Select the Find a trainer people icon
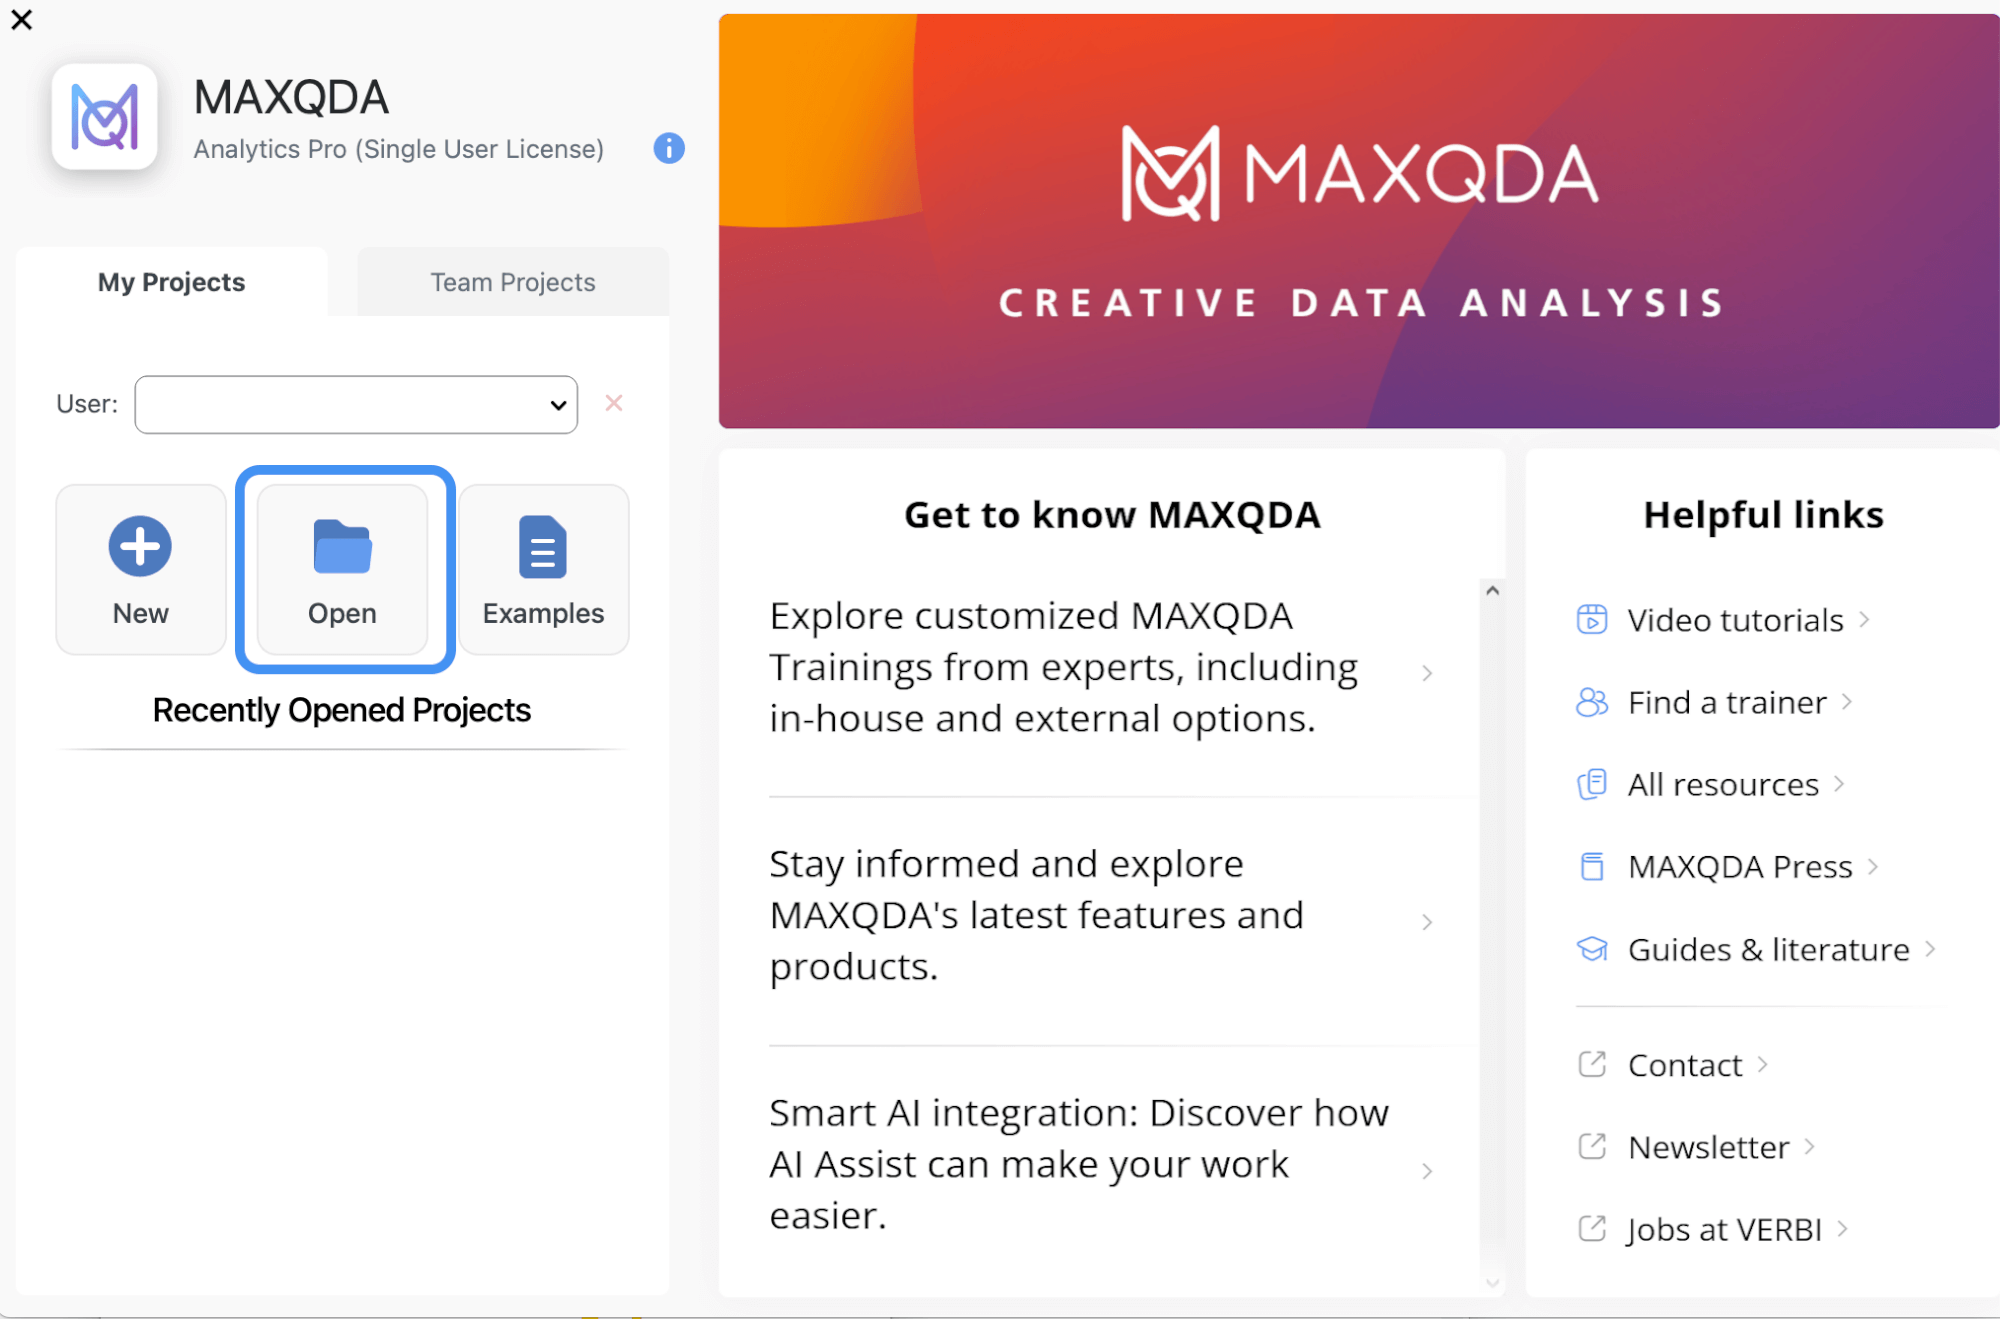2000x1319 pixels. pyautogui.click(x=1592, y=702)
